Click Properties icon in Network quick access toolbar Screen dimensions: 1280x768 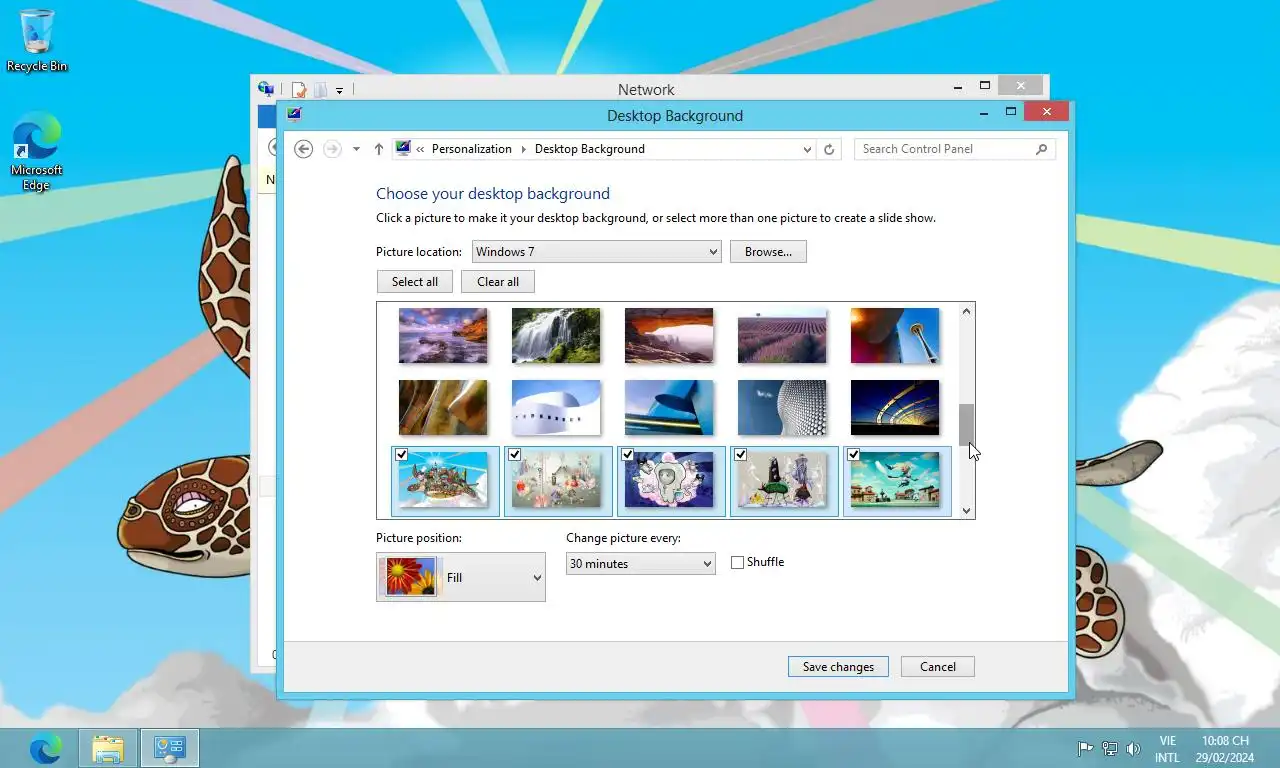(x=298, y=90)
